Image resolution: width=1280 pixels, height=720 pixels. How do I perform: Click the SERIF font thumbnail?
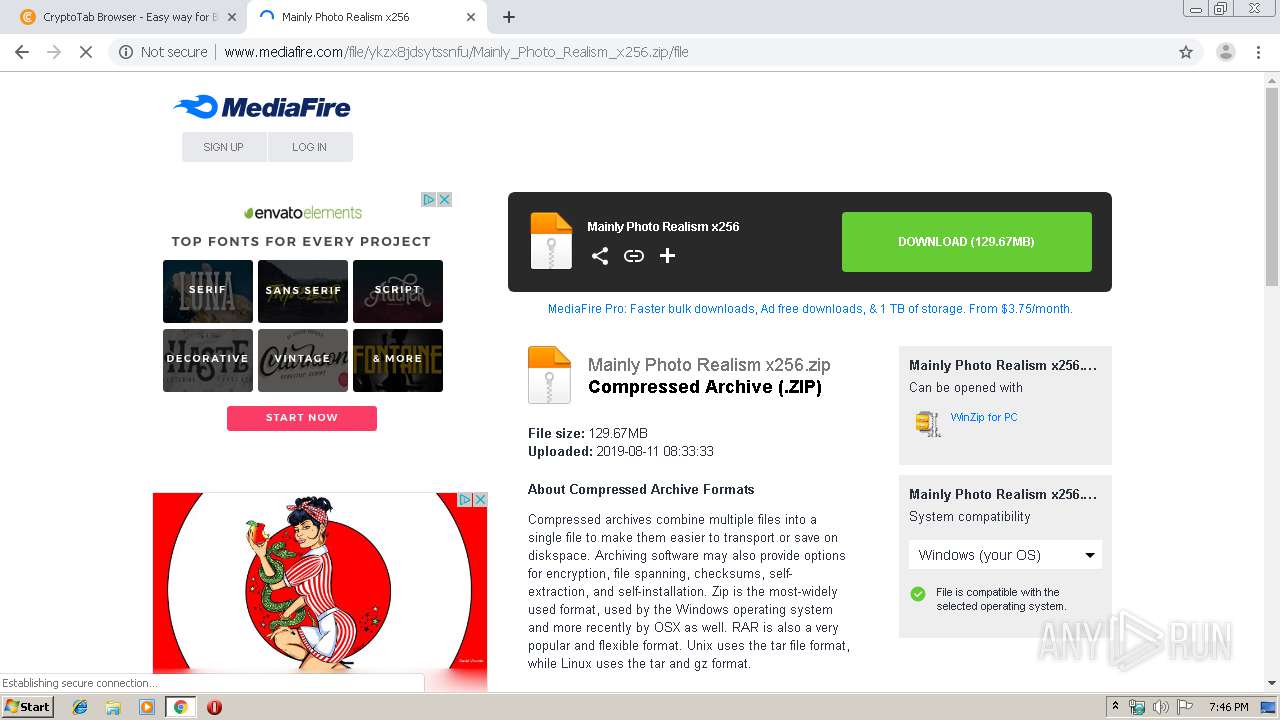point(208,291)
